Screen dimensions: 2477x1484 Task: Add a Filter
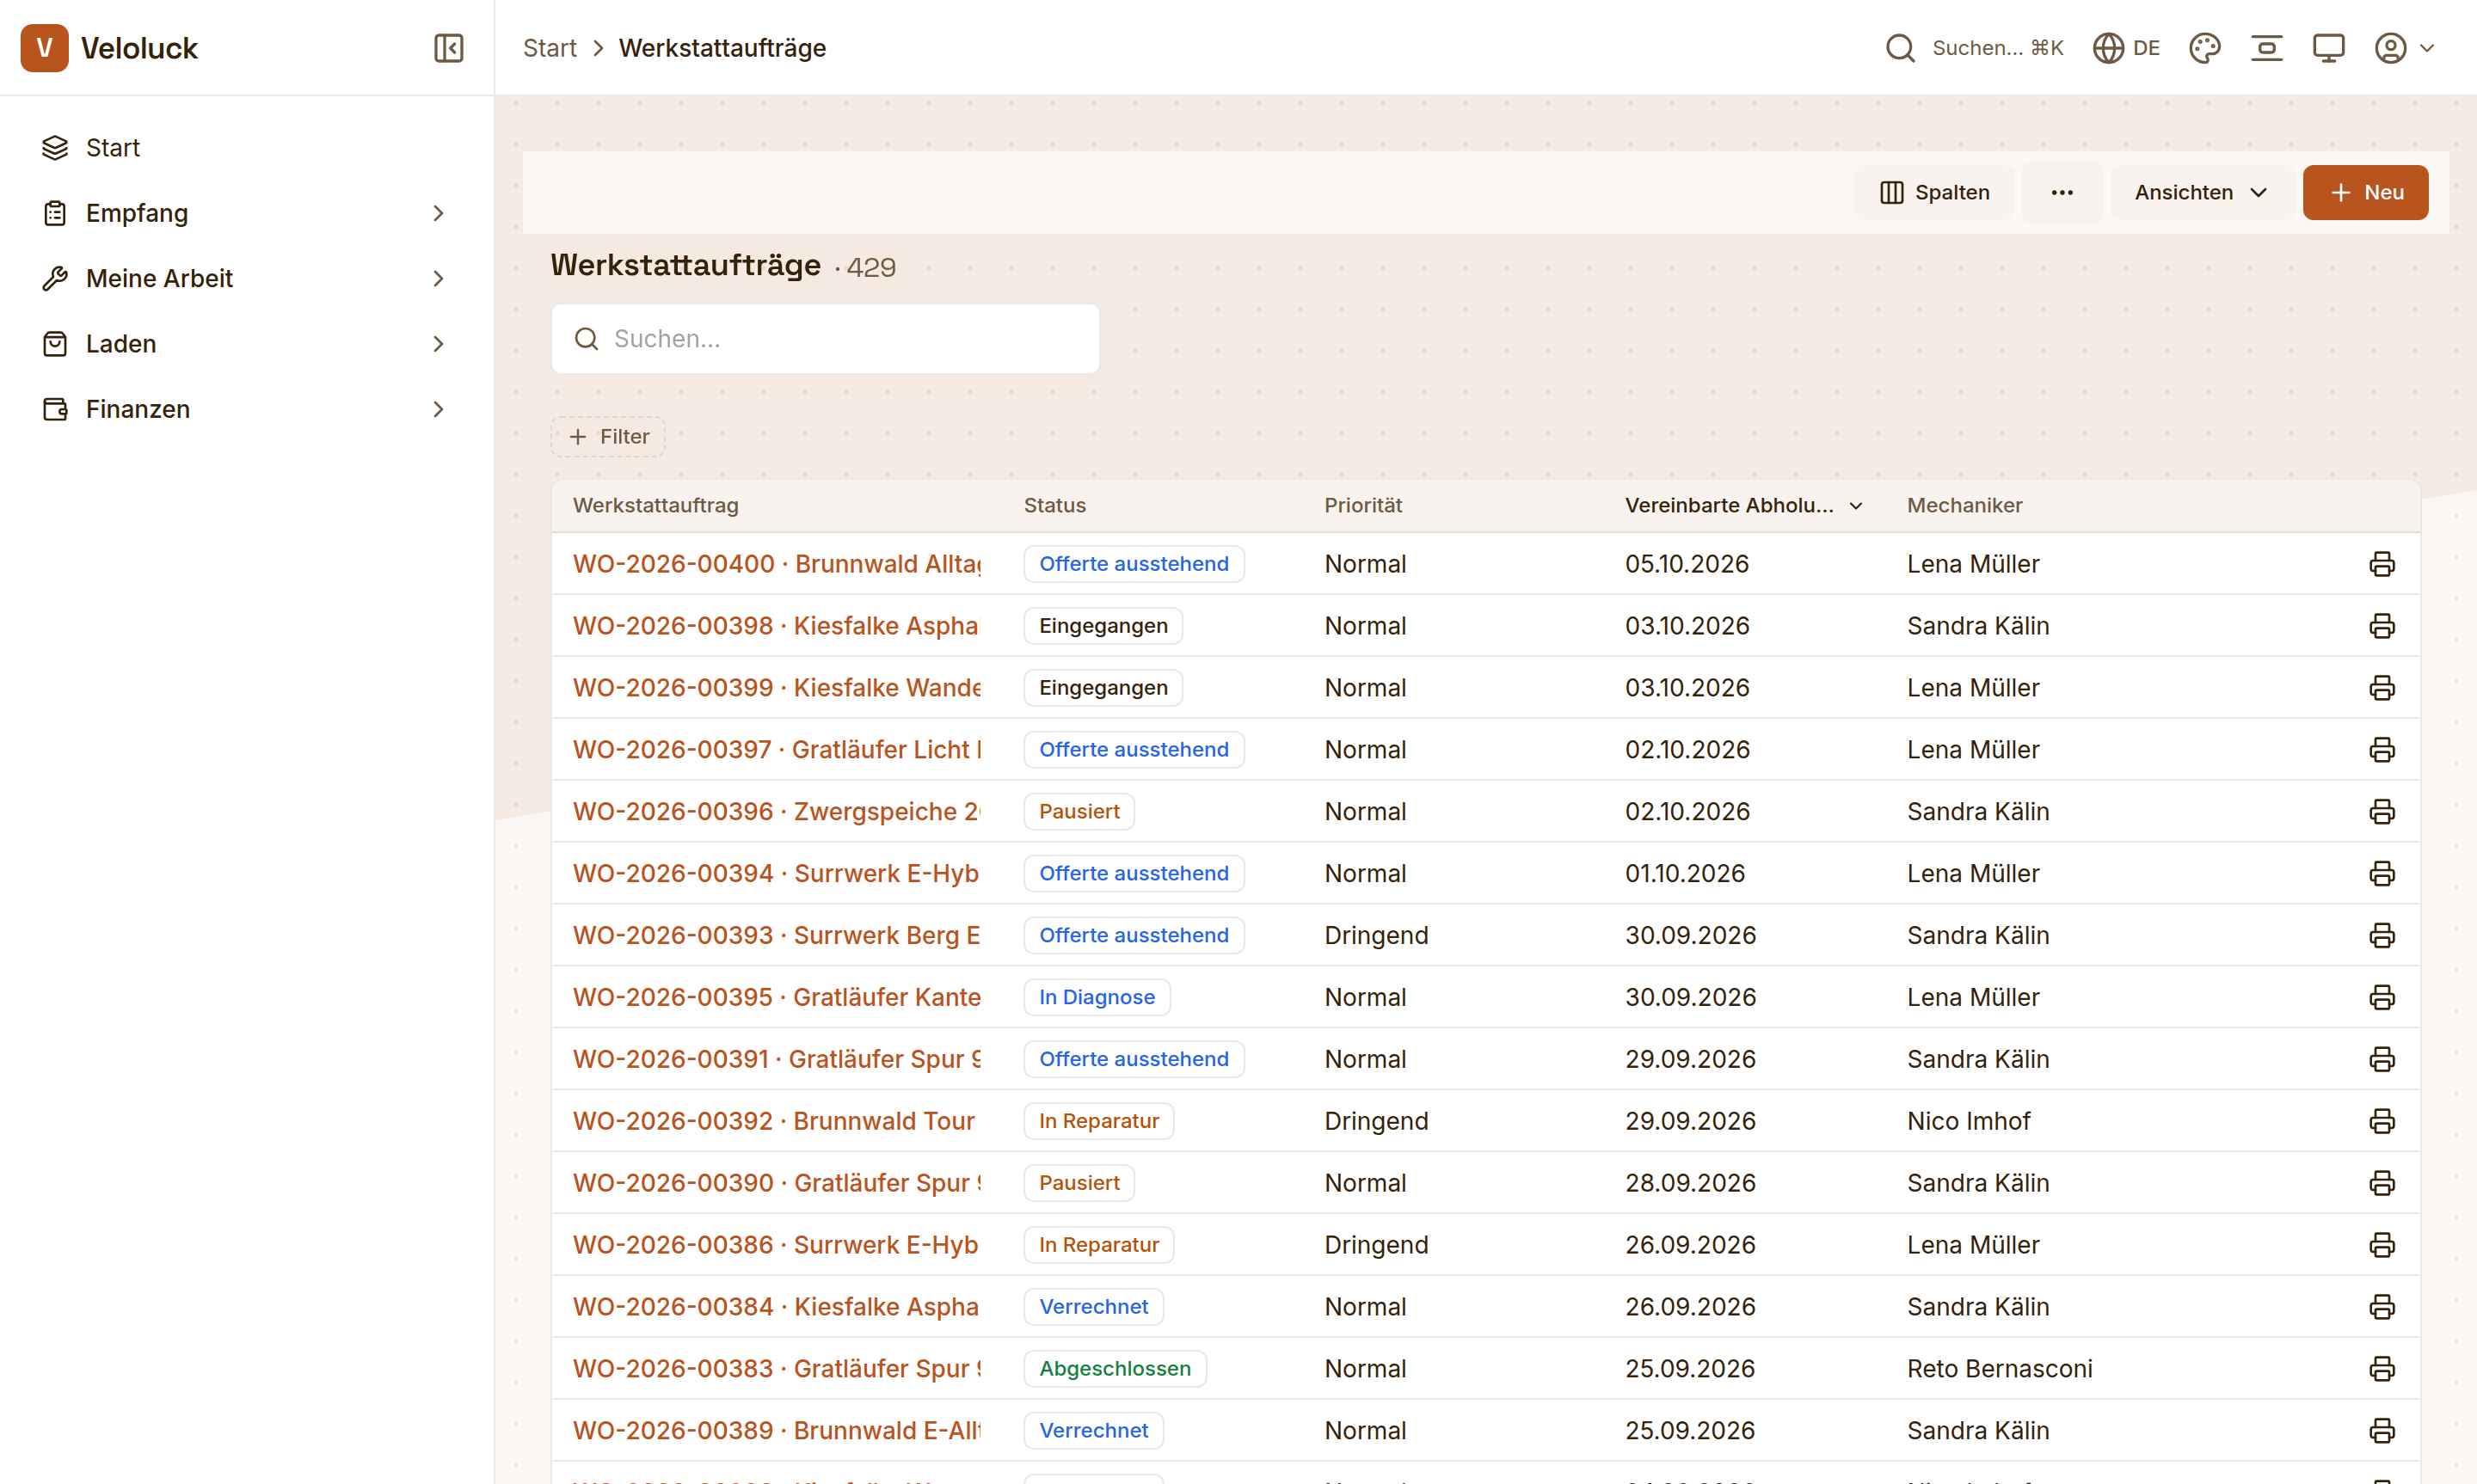click(x=608, y=437)
